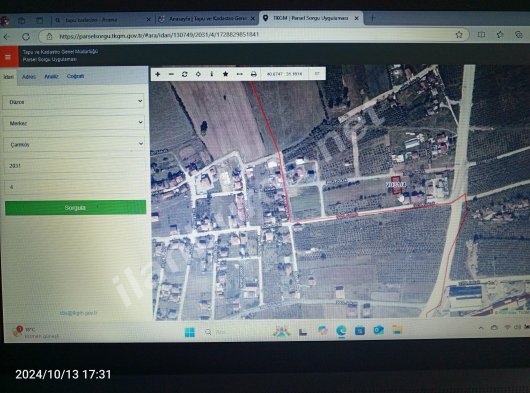Viewport: 530px width, 393px height.
Task: Click the map refresh icon
Action: point(185,74)
